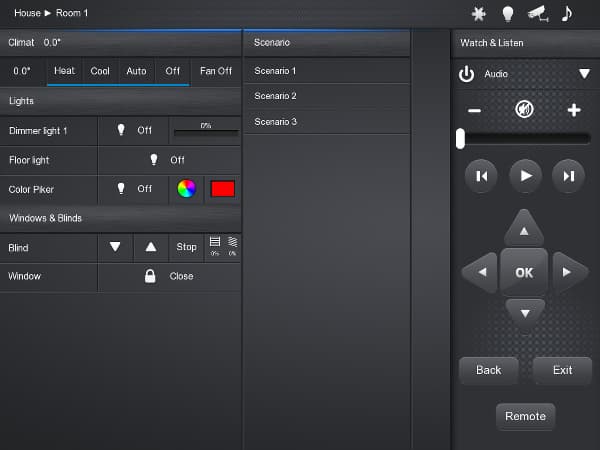This screenshot has width=600, height=450.
Task: Select Heat climate mode
Action: (64, 71)
